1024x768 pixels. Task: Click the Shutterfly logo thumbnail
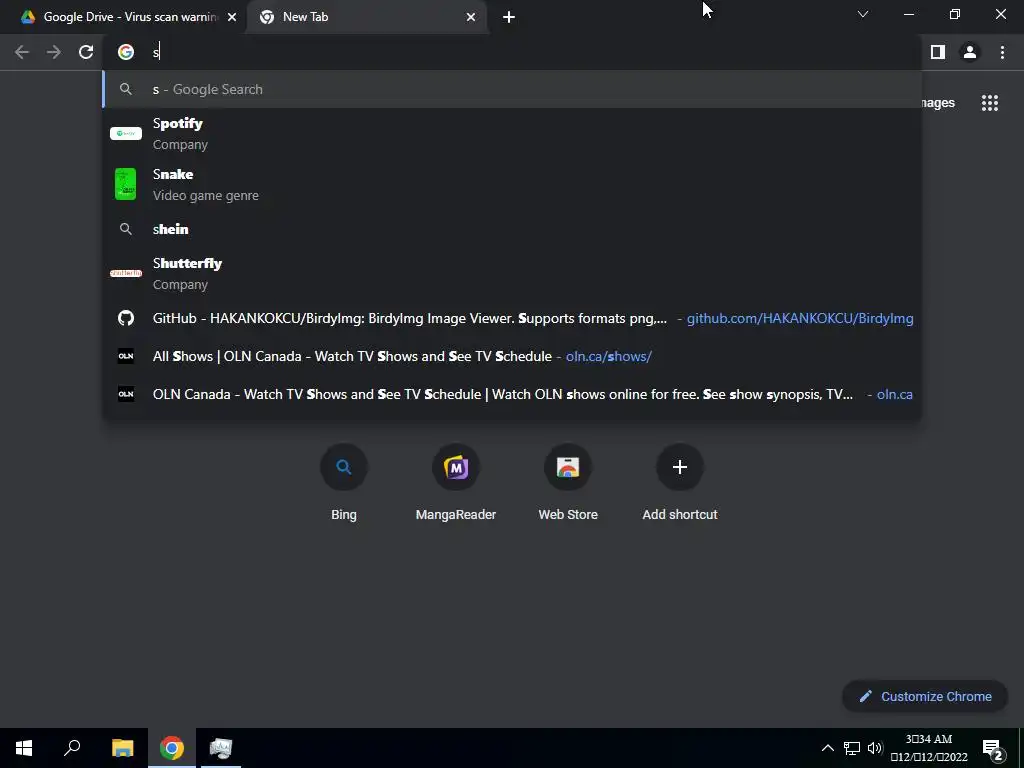click(125, 273)
